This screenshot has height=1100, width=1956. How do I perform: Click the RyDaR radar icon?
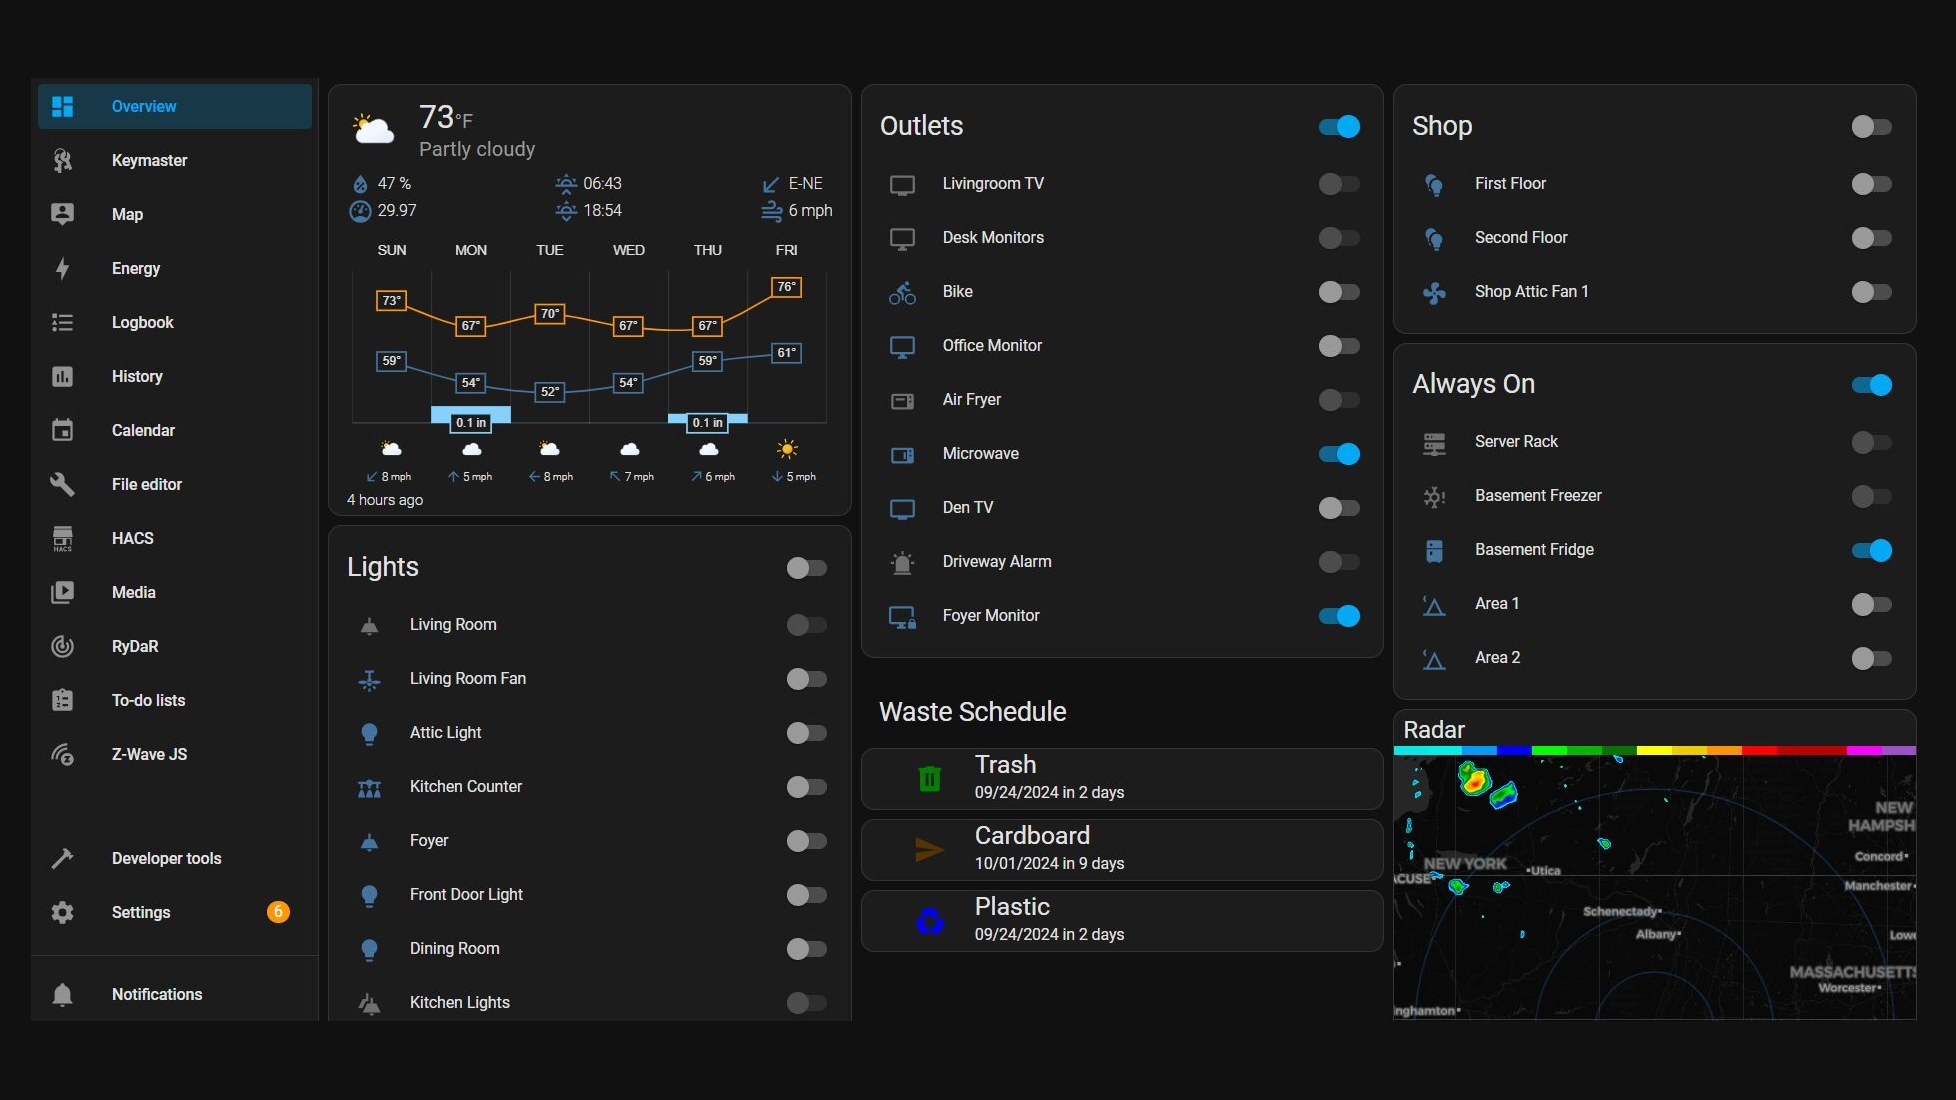62,646
